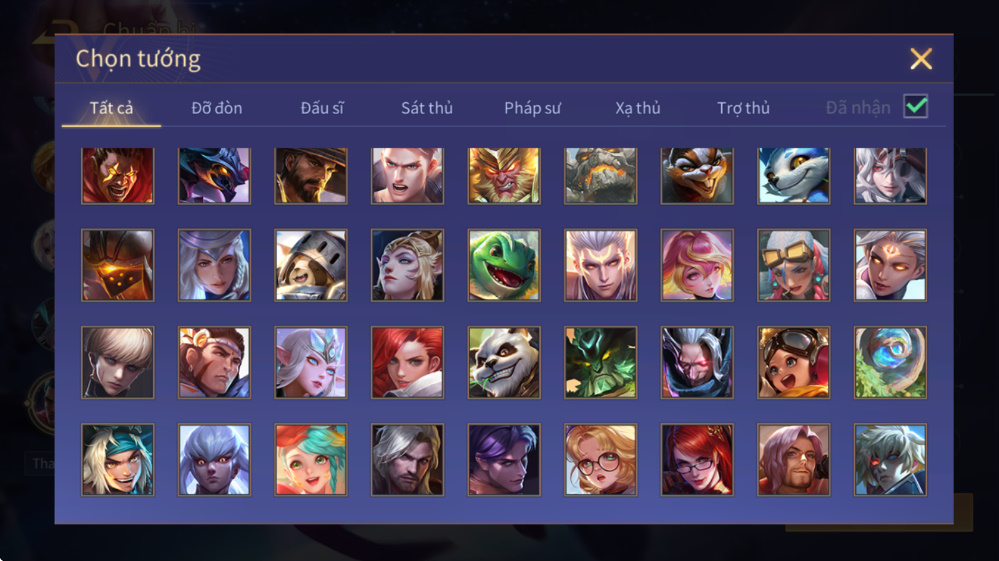
Task: Pick the golden monkey king hero
Action: [x=504, y=176]
